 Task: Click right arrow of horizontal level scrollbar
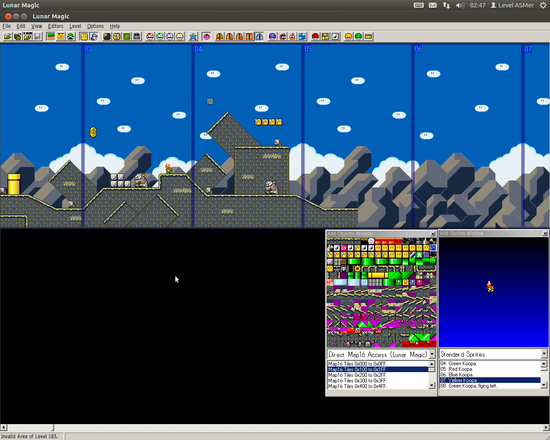point(546,427)
